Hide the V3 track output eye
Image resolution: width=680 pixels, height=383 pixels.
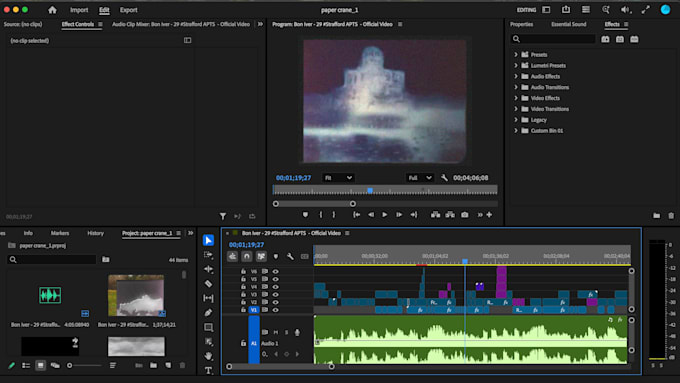click(x=275, y=295)
